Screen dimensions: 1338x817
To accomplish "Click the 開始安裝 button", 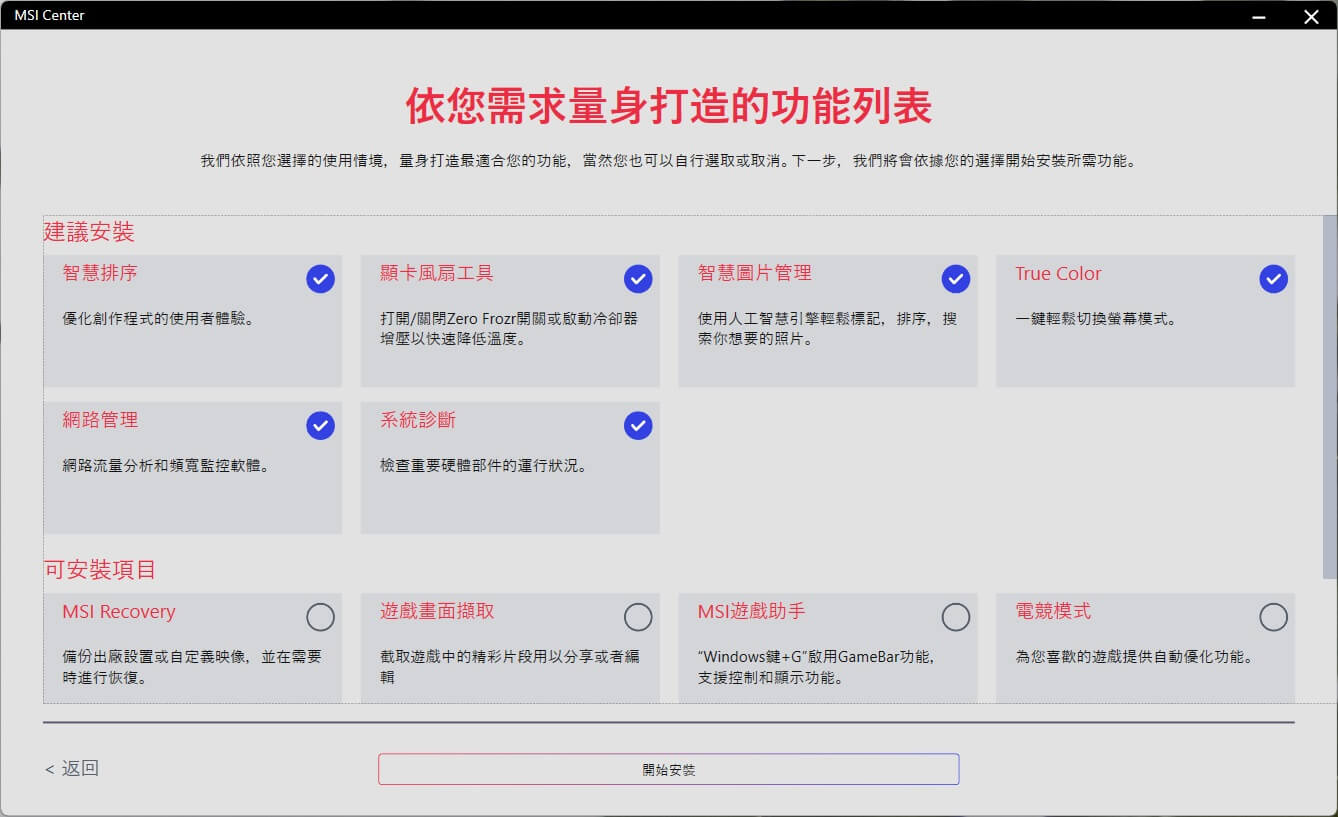I will pyautogui.click(x=668, y=769).
